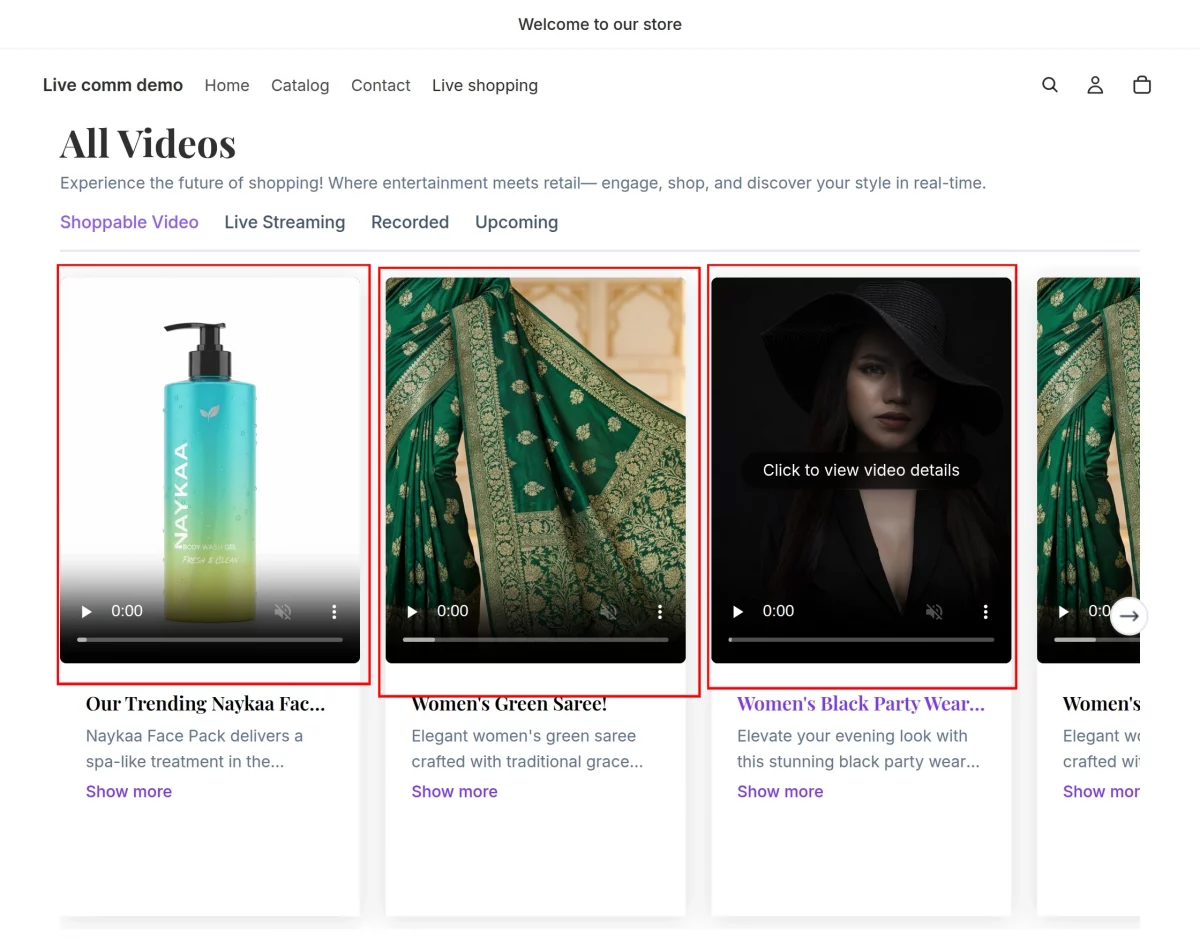Viewport: 1200px width, 943px height.
Task: Open the Our Trending Naykaa Fac... title
Action: [x=205, y=704]
